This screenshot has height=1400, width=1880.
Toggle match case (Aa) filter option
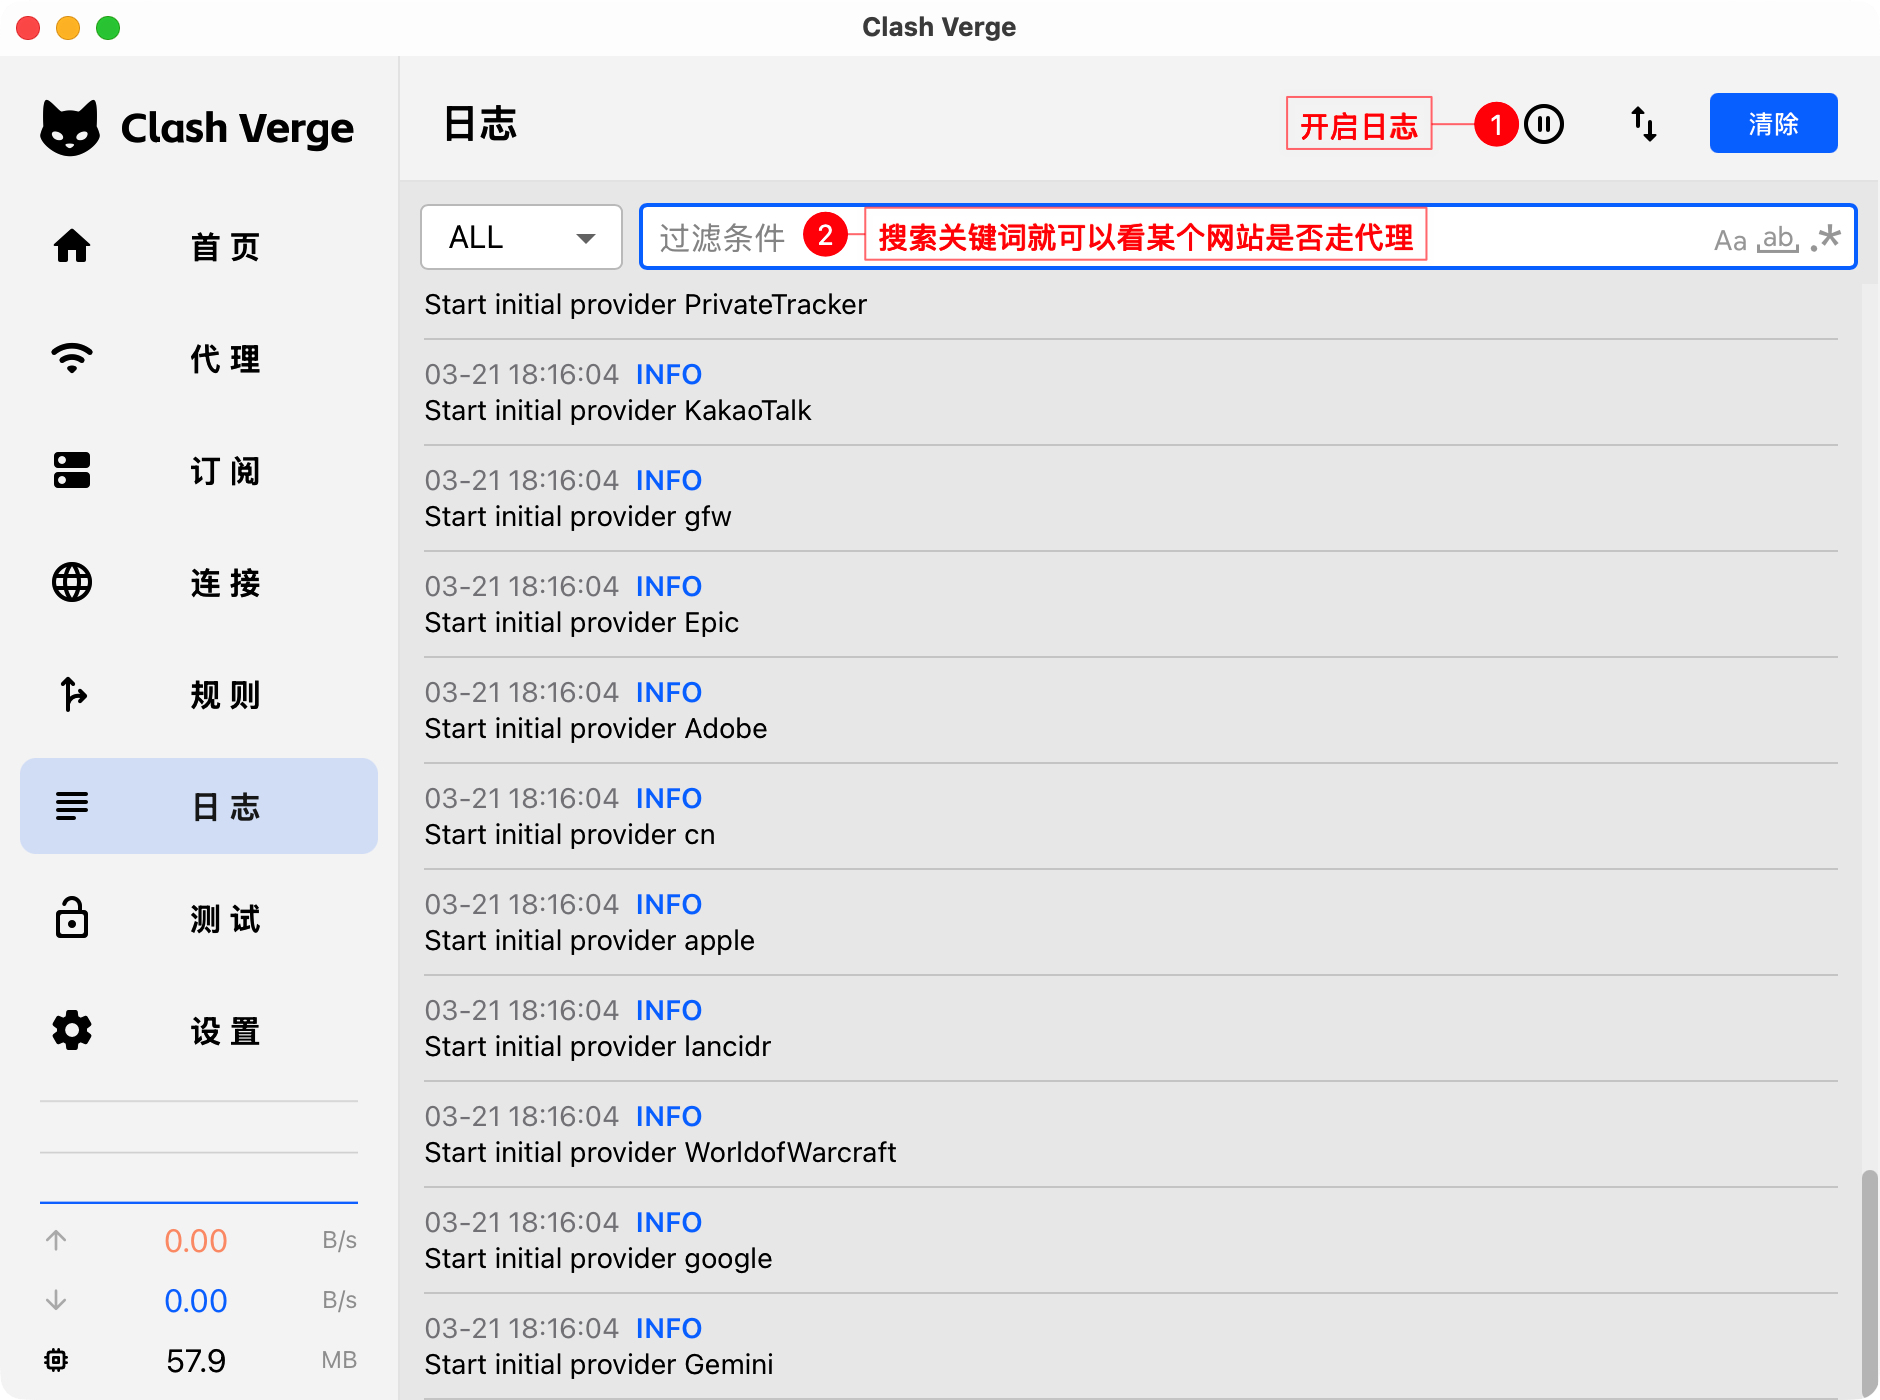point(1730,240)
